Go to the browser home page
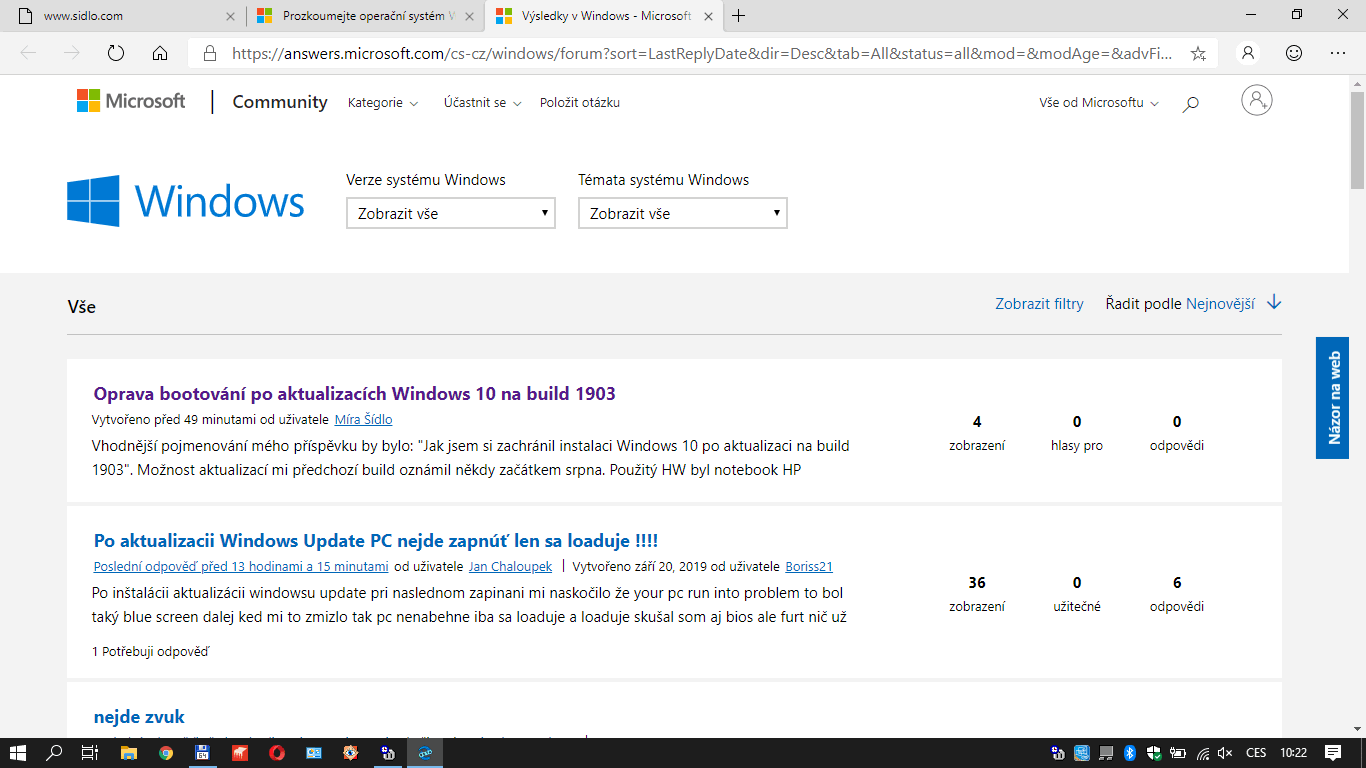Screen dimensions: 1366x768 point(159,53)
